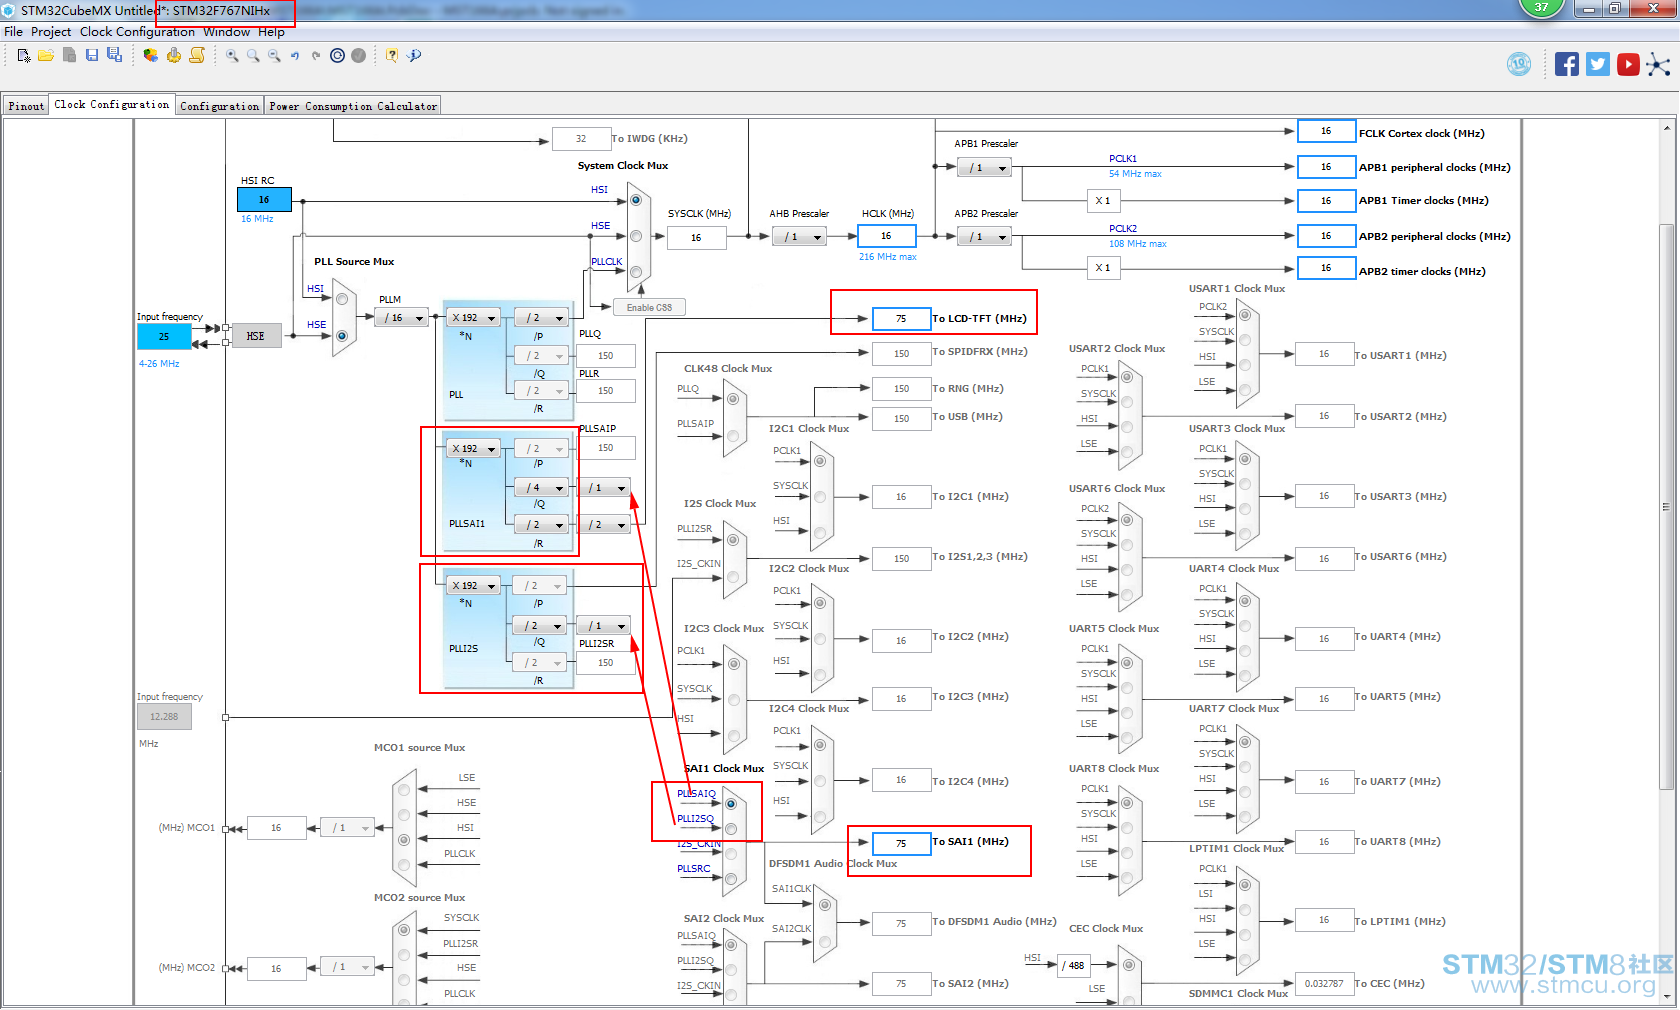Open the AHB Prescaler dropdown
Screen dimensions: 1680x1010
coord(799,237)
